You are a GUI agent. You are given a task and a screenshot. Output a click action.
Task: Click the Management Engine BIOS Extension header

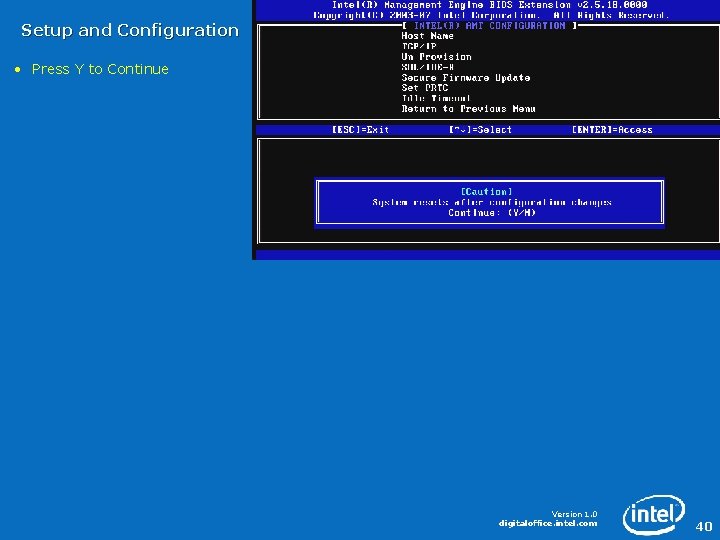(489, 5)
